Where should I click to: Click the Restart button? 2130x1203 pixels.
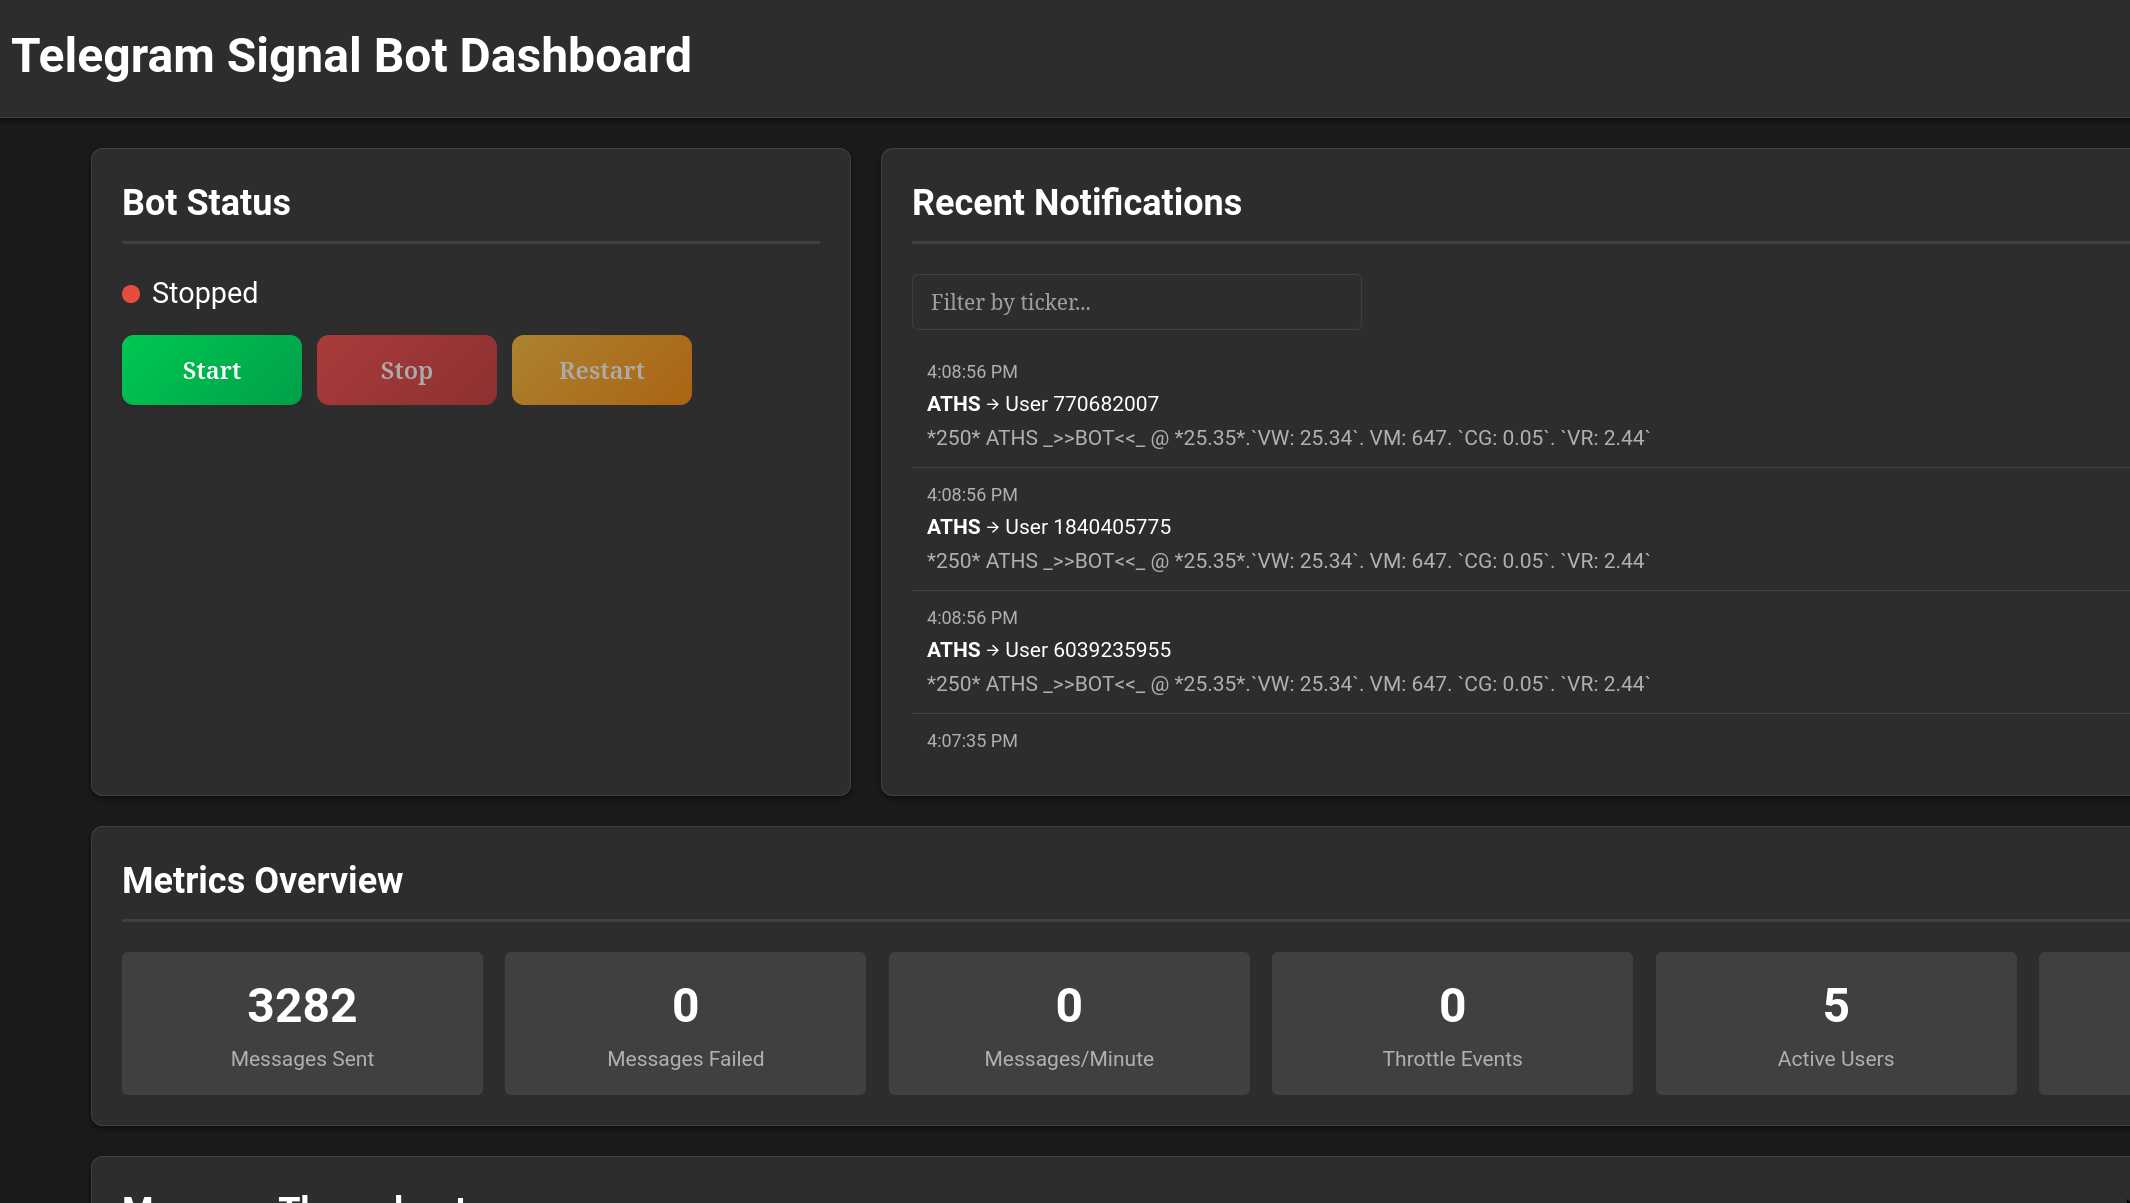[x=601, y=370]
